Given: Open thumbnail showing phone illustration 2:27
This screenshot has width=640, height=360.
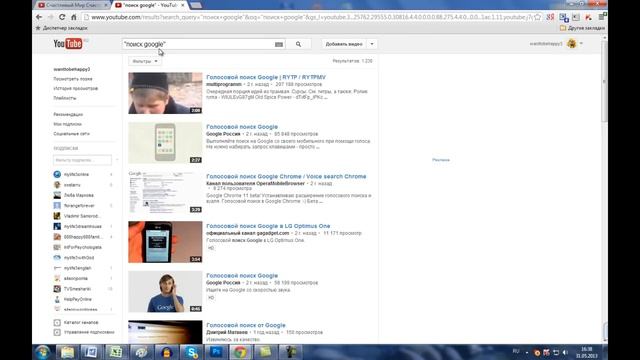Looking at the screenshot, I should pyautogui.click(x=165, y=143).
